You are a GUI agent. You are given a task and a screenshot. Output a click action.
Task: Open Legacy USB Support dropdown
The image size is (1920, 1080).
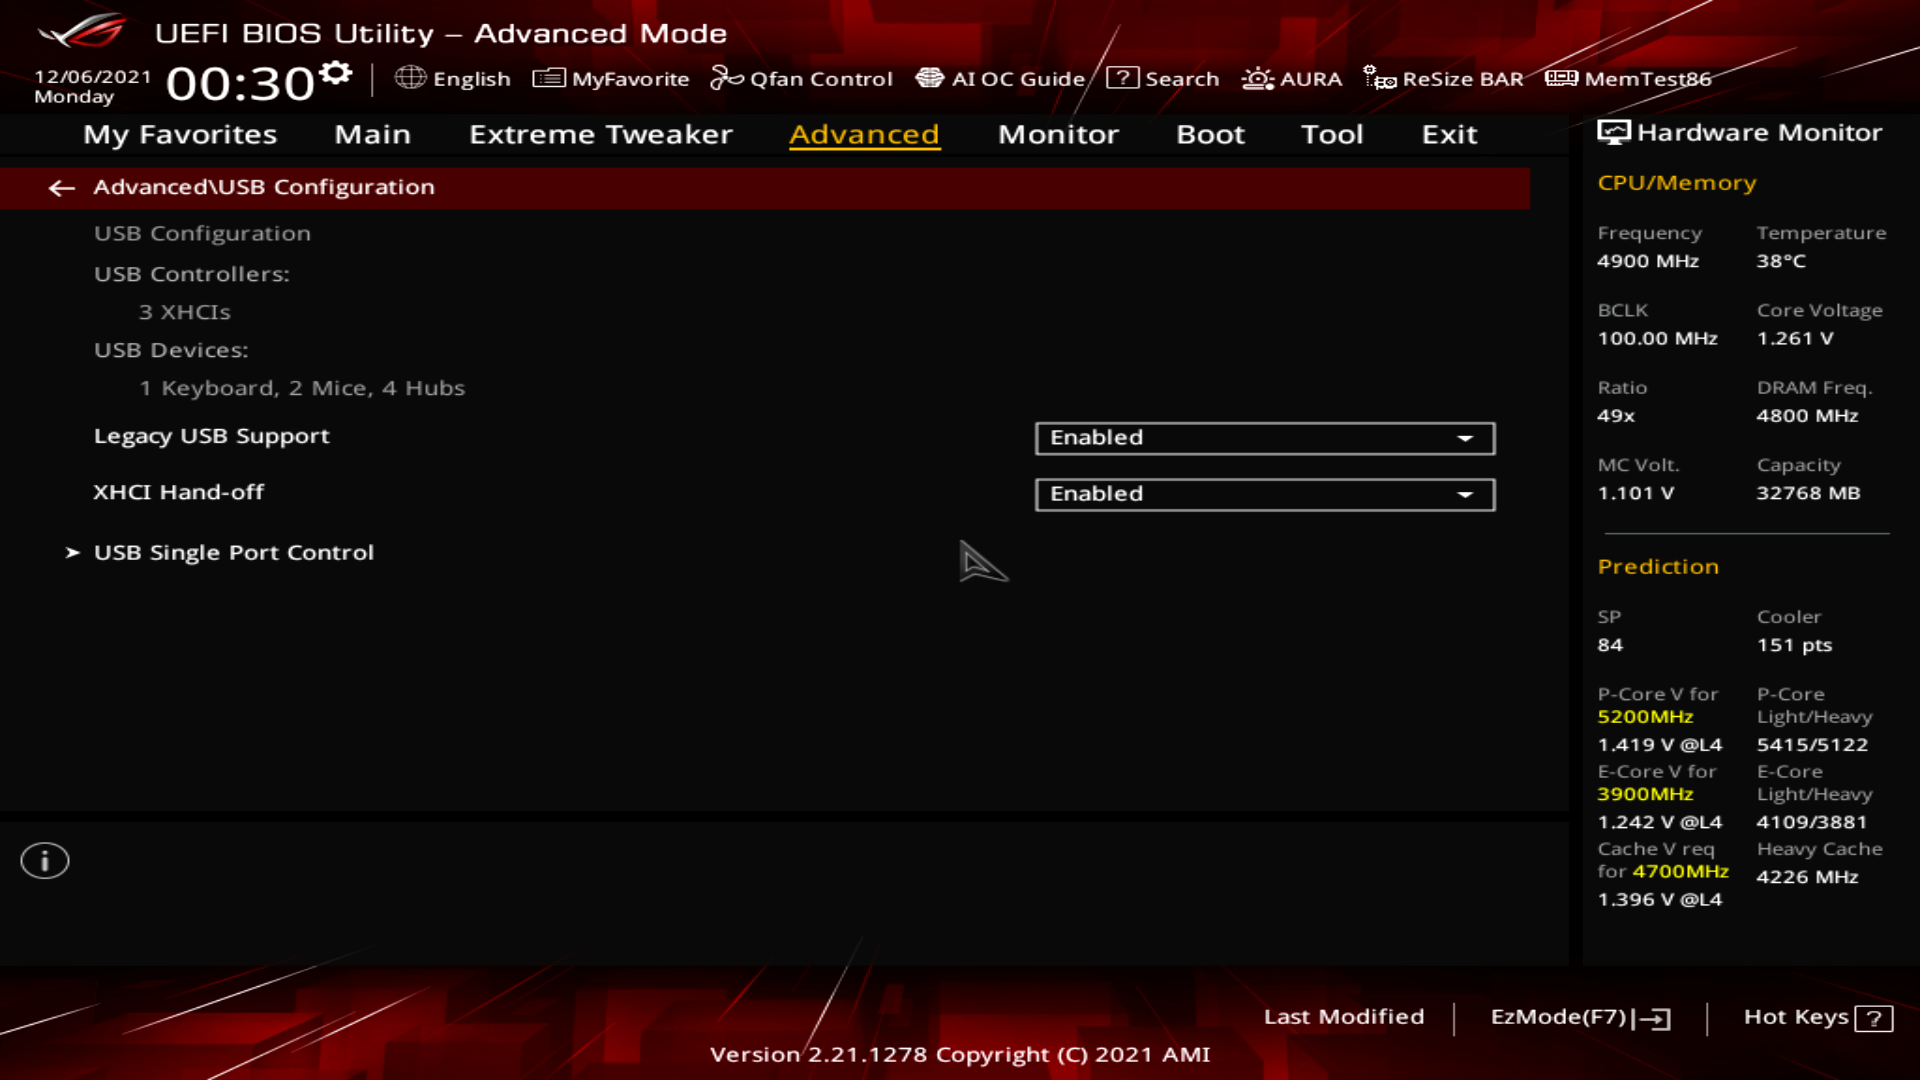1265,438
